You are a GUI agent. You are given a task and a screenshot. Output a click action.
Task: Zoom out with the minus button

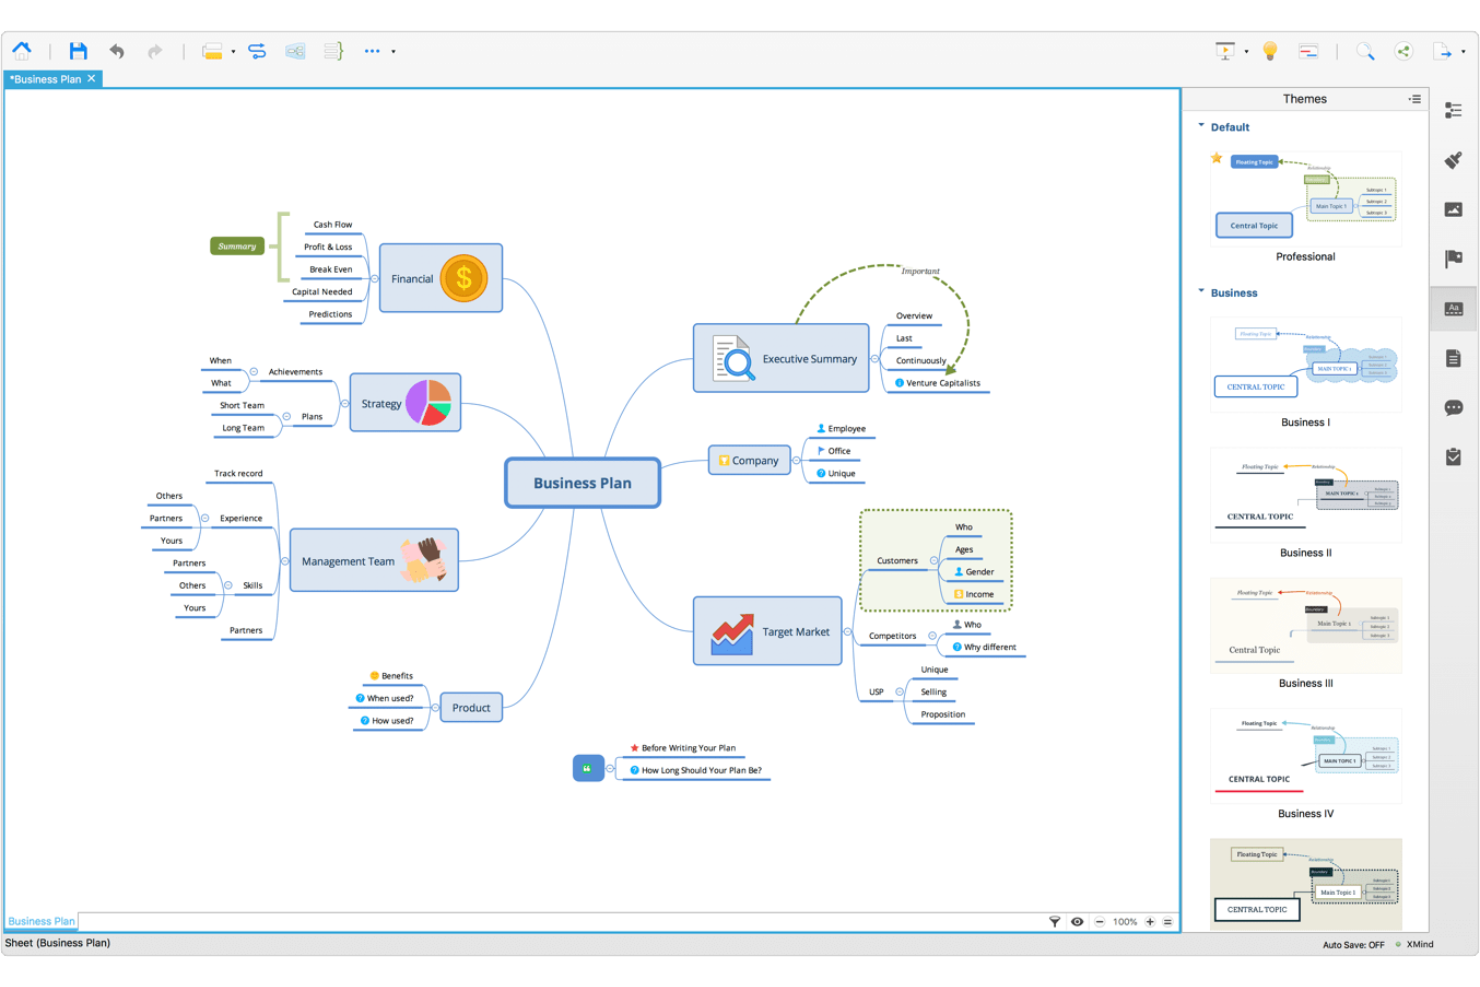(x=1100, y=922)
